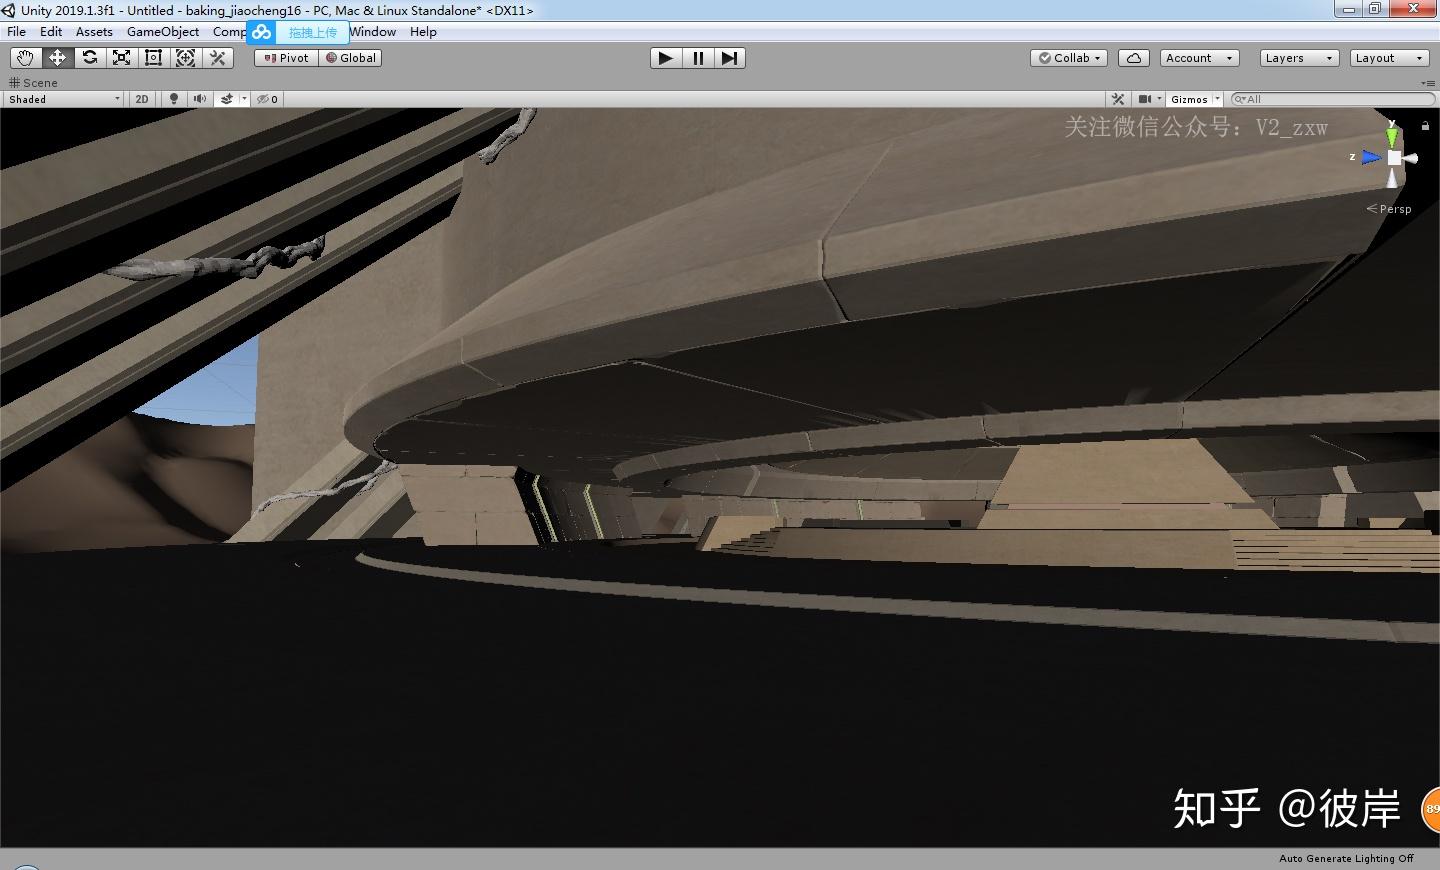The height and width of the screenshot is (870, 1440).
Task: Activate the Rotate tool
Action: click(x=90, y=58)
